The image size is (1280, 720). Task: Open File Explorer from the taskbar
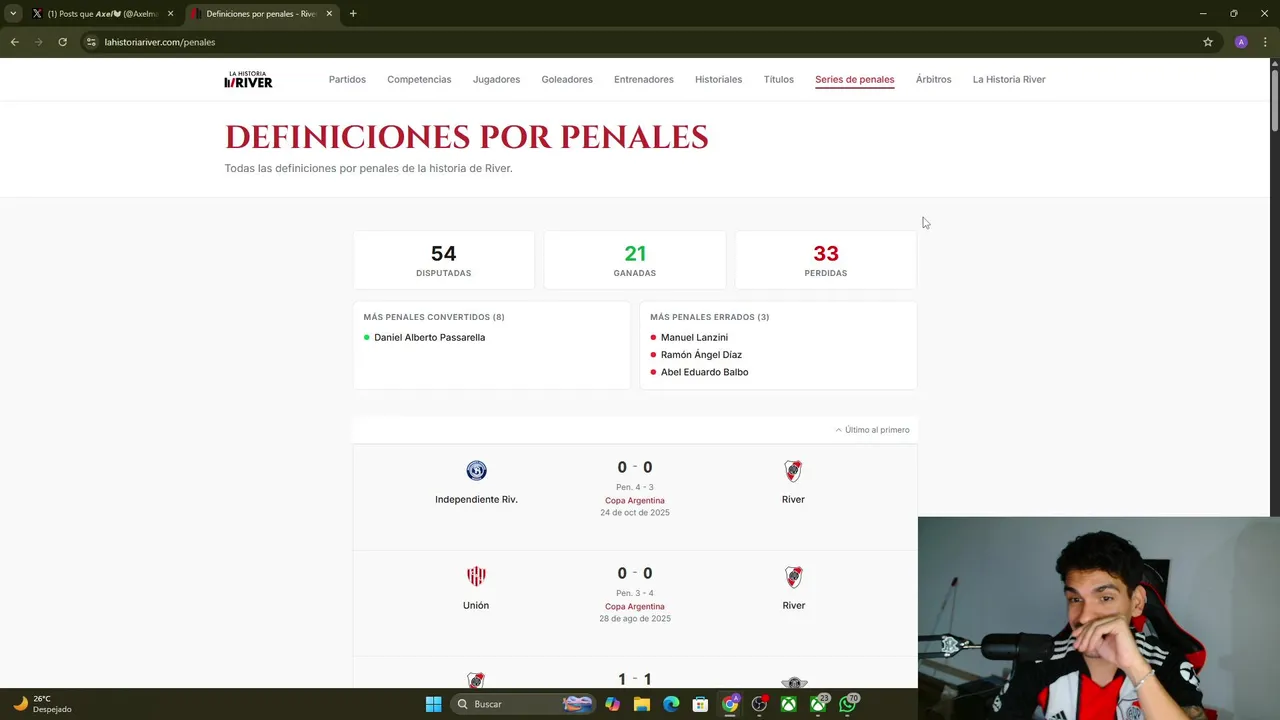tap(642, 704)
